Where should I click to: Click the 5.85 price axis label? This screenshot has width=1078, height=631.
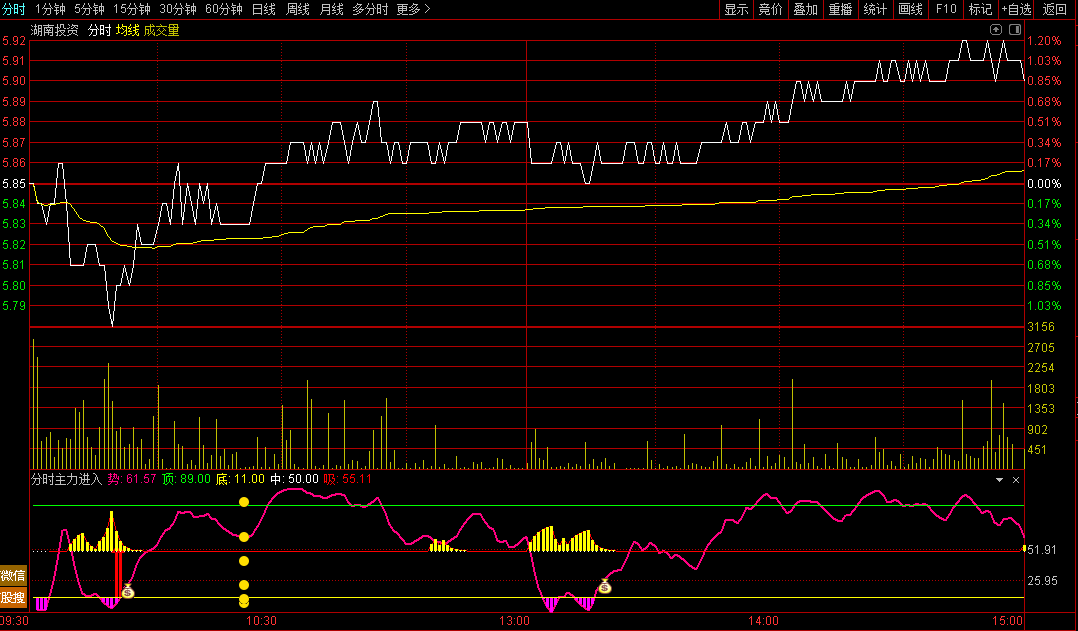pos(14,184)
